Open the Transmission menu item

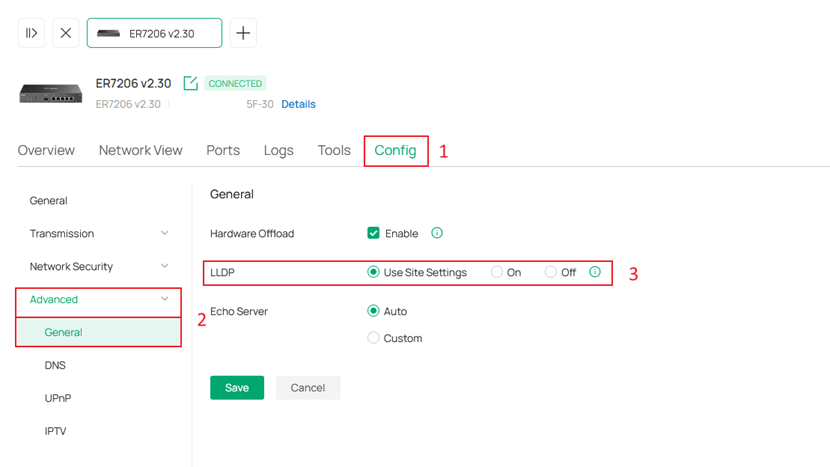coord(62,234)
